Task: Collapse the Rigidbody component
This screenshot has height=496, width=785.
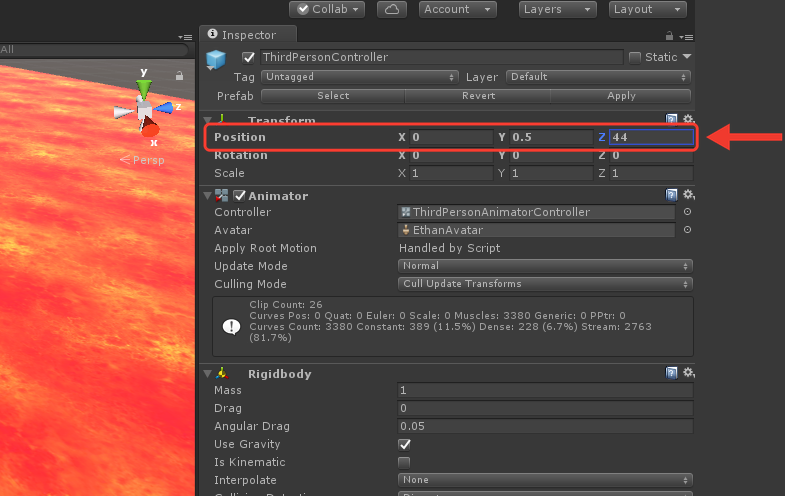Action: (x=208, y=374)
